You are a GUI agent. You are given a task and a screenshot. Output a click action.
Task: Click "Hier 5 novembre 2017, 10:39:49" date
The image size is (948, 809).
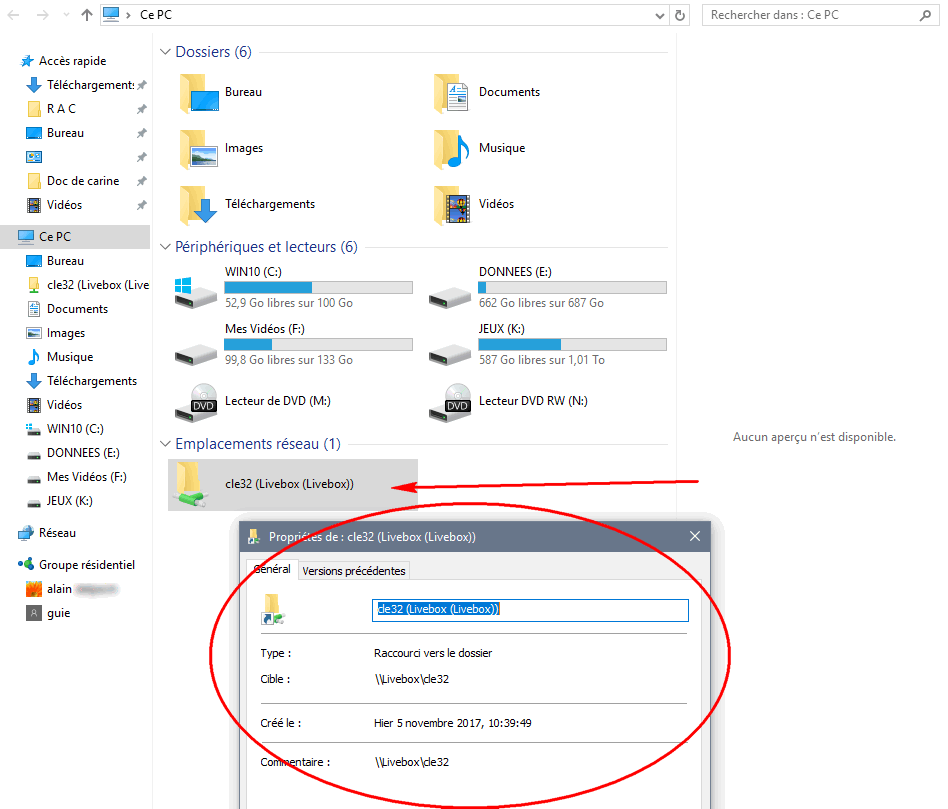click(453, 723)
